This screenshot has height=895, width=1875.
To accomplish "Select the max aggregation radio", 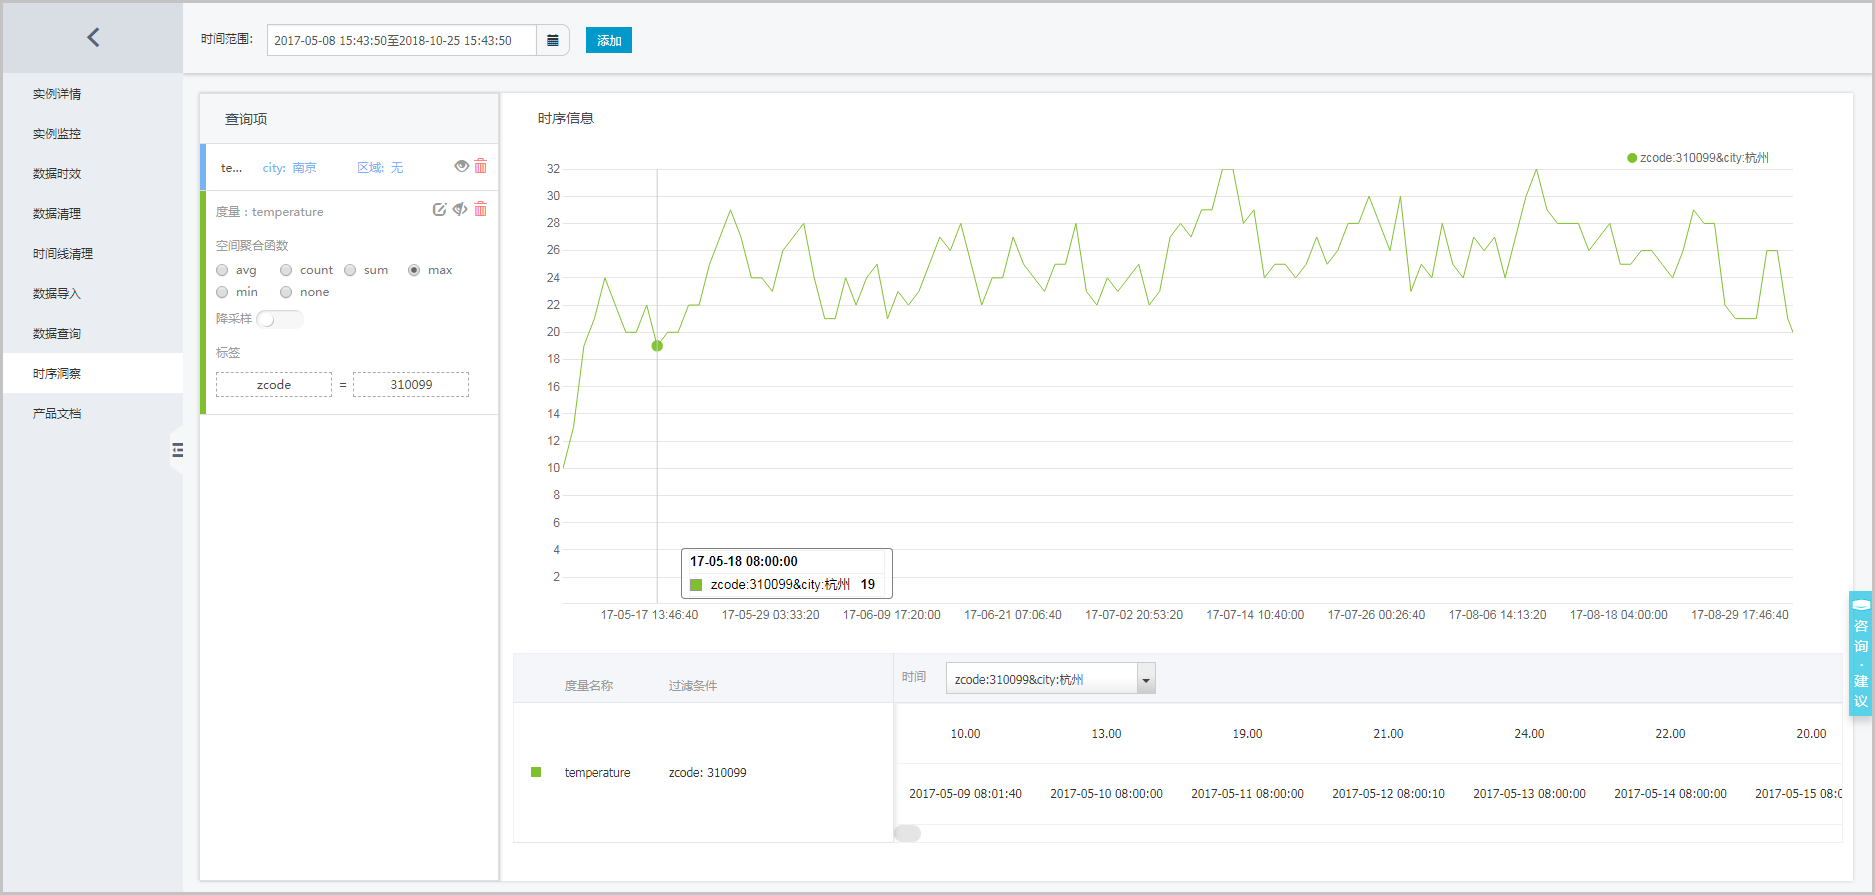I will [x=414, y=270].
